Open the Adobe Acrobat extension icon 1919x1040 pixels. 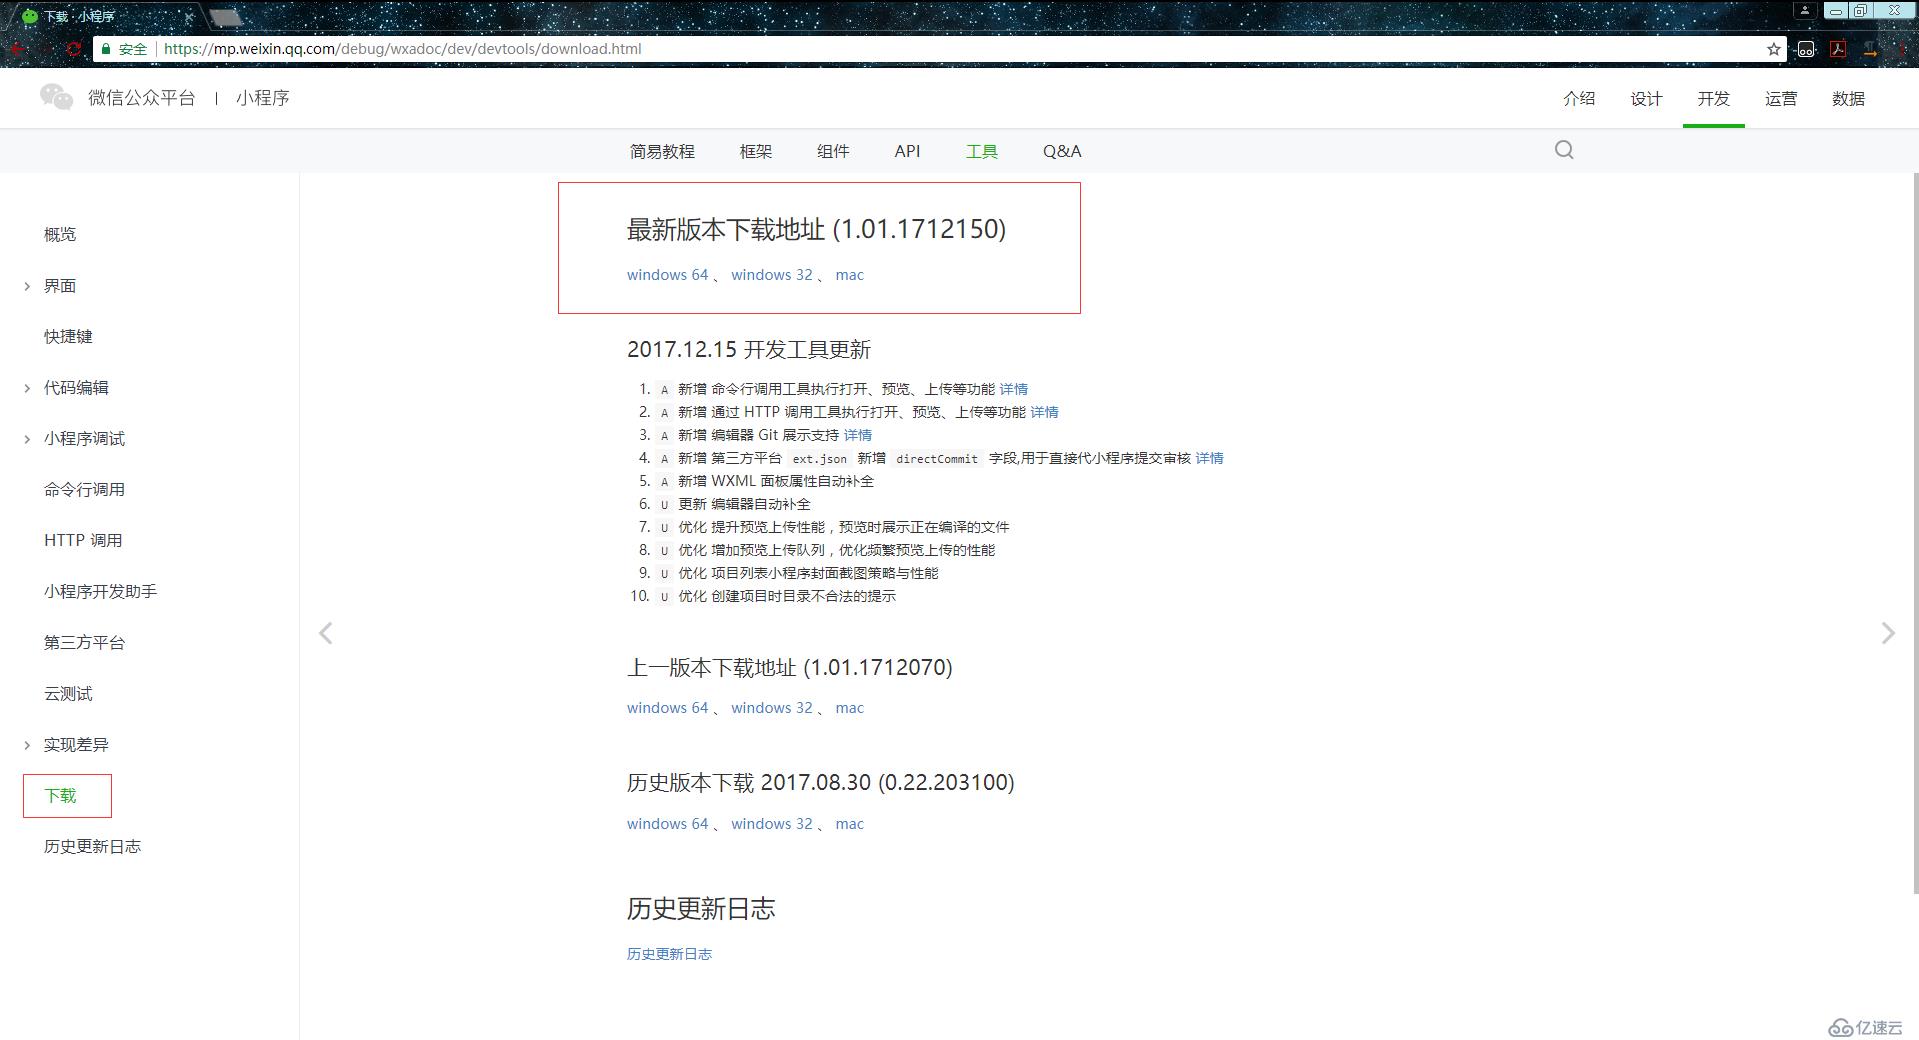(x=1838, y=49)
